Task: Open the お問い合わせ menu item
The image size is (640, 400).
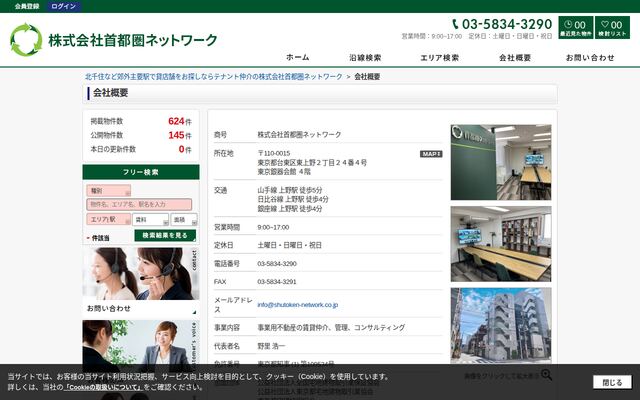Action: pyautogui.click(x=590, y=58)
